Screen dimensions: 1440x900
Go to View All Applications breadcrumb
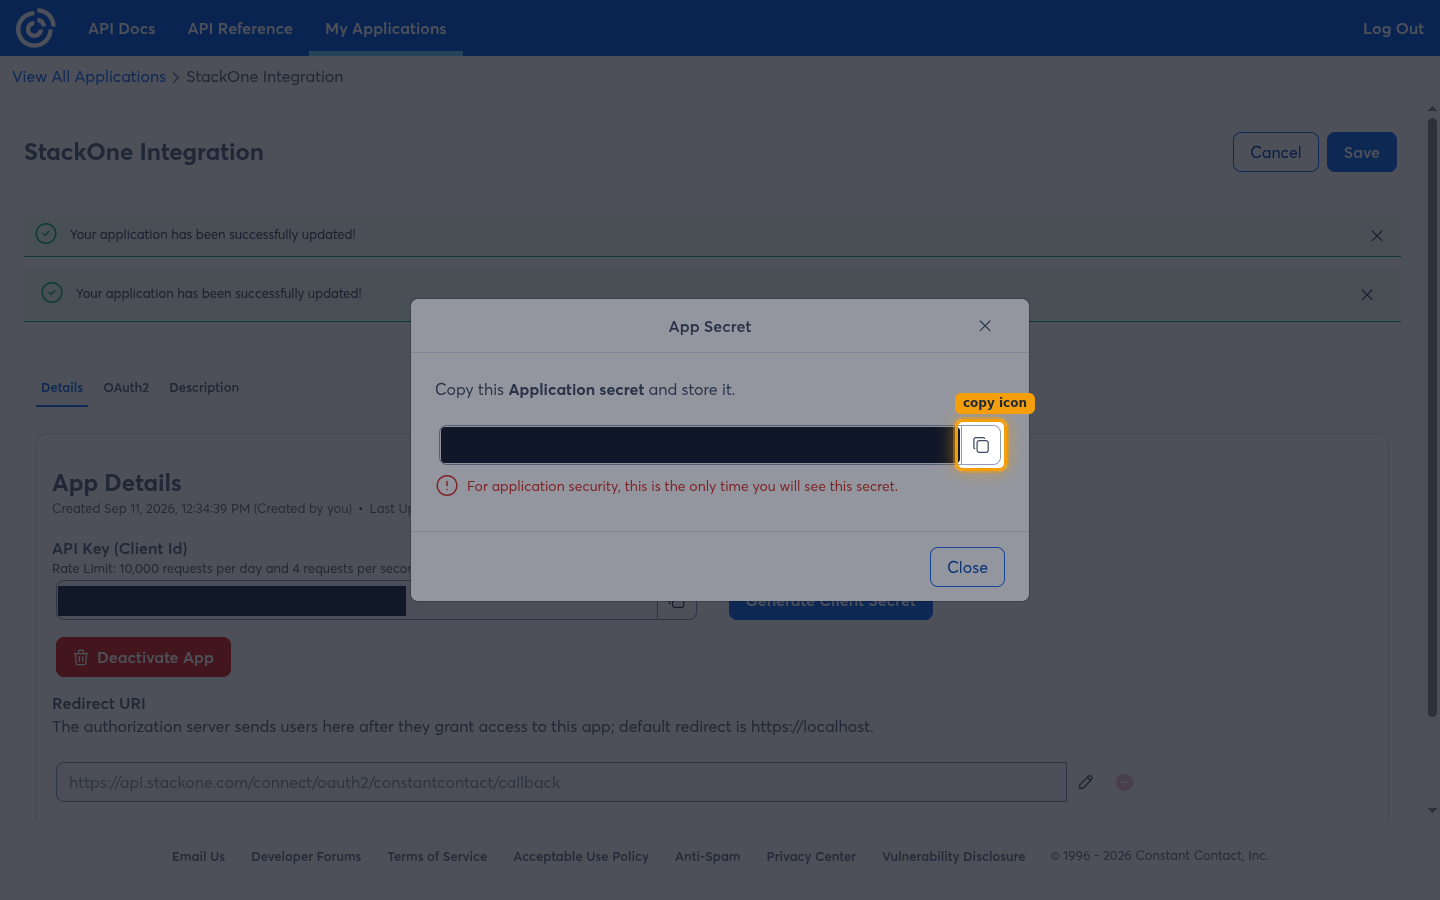(89, 77)
